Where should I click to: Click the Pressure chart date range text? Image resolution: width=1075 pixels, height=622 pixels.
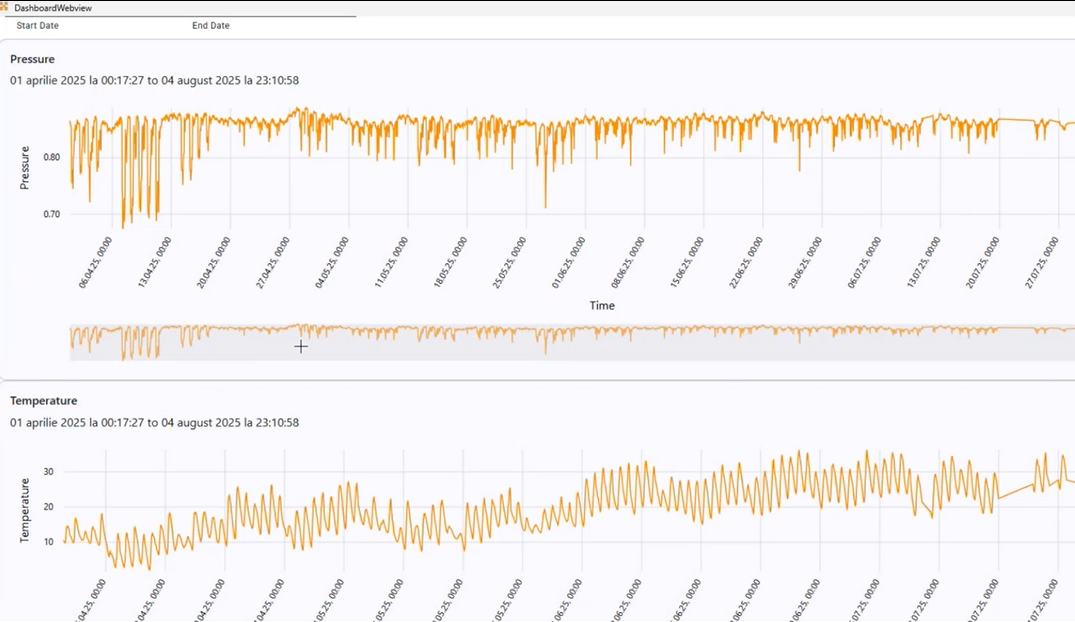pyautogui.click(x=155, y=80)
